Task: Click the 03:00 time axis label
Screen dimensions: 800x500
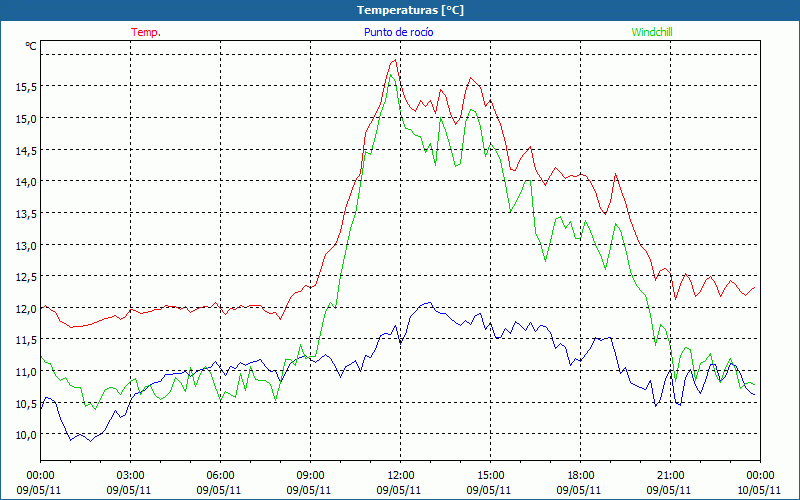Action: (x=130, y=476)
